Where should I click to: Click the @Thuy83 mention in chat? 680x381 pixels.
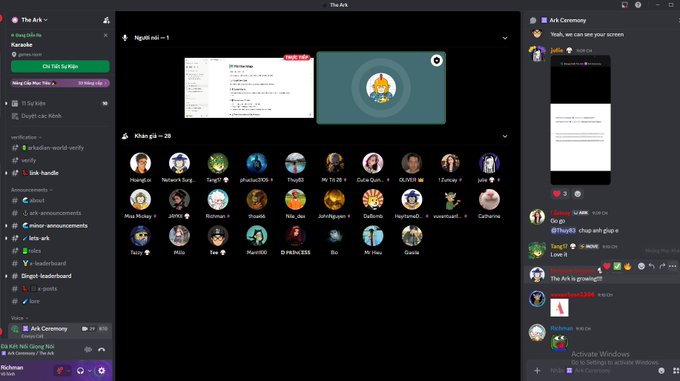coord(563,231)
